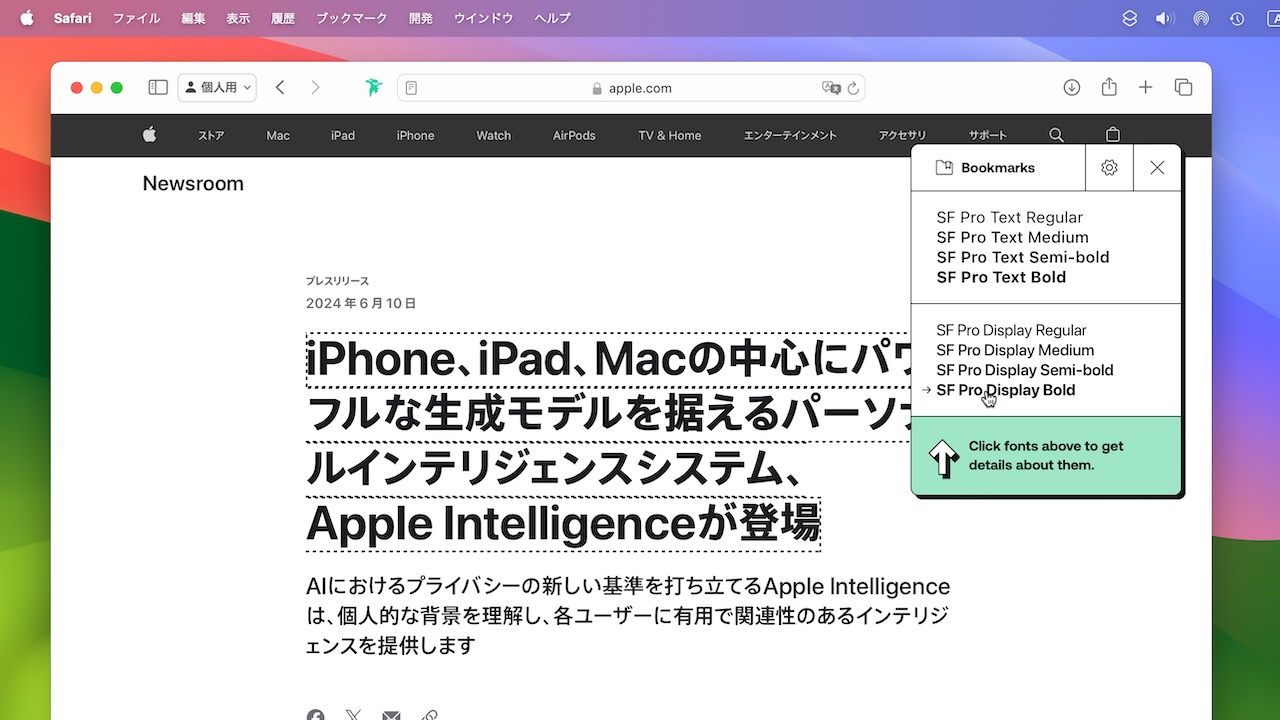The width and height of the screenshot is (1280, 720).
Task: Open the shopping bag icon
Action: (x=1113, y=134)
